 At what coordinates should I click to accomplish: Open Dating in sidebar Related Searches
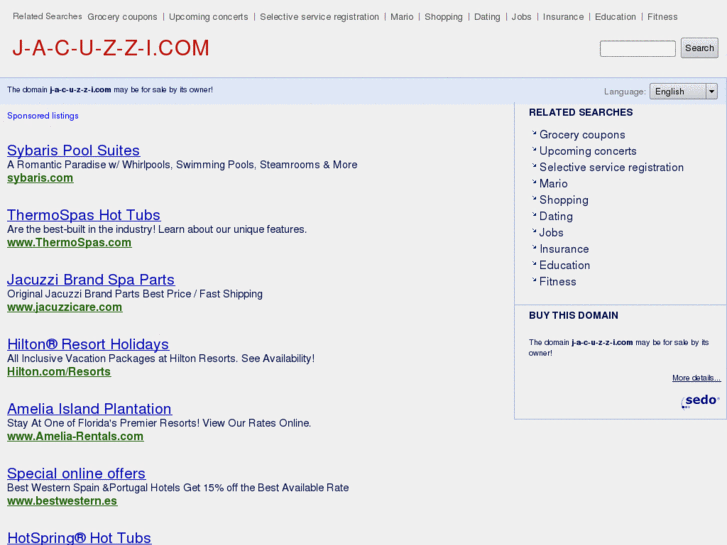556,217
